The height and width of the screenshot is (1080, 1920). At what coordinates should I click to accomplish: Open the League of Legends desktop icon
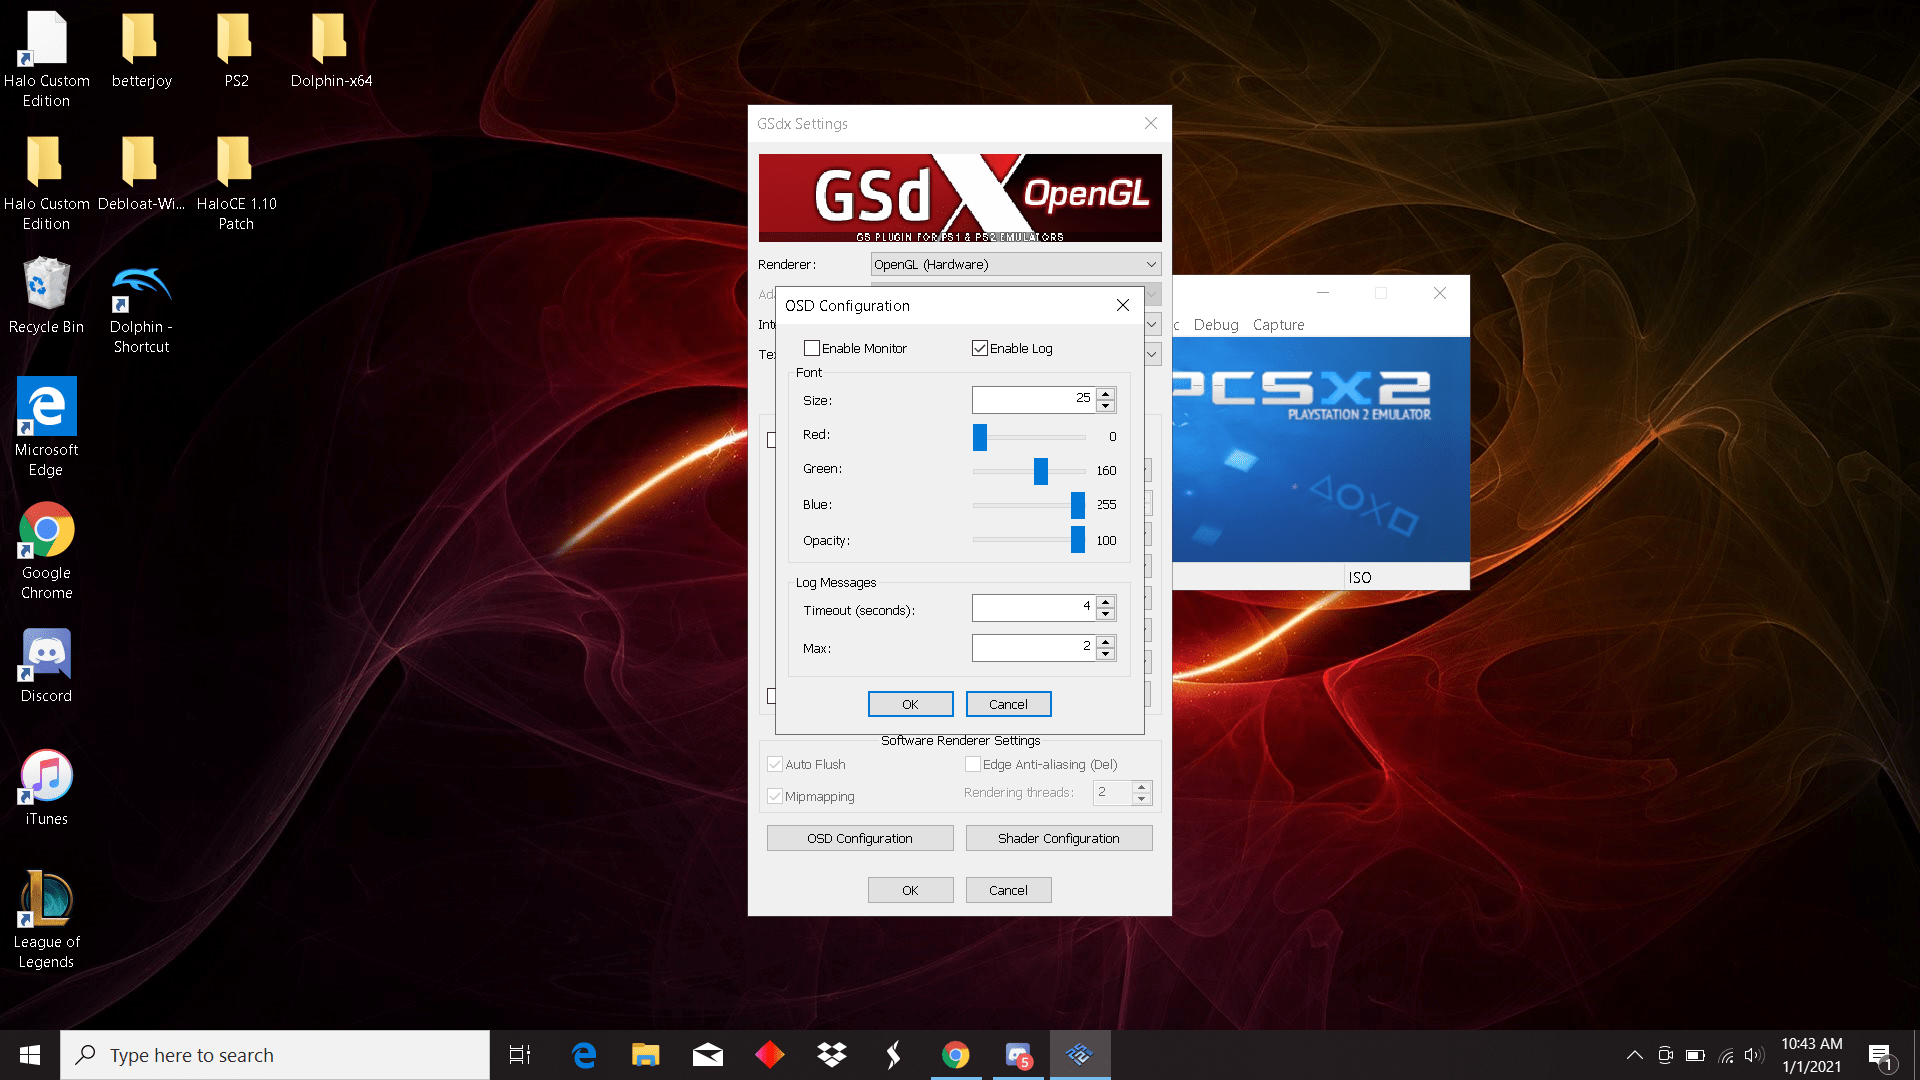click(46, 900)
